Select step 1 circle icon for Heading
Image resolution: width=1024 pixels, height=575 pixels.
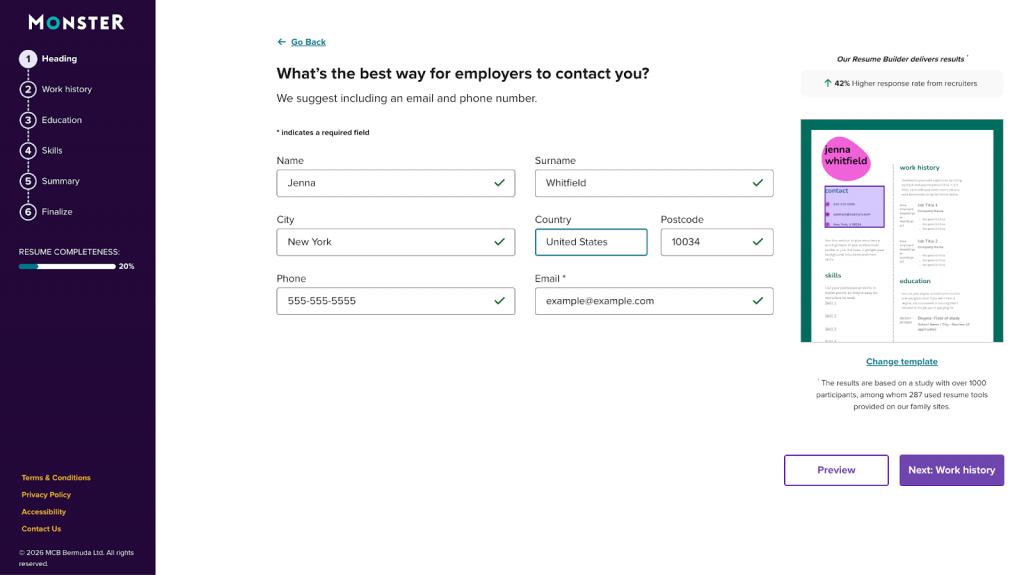(28, 59)
